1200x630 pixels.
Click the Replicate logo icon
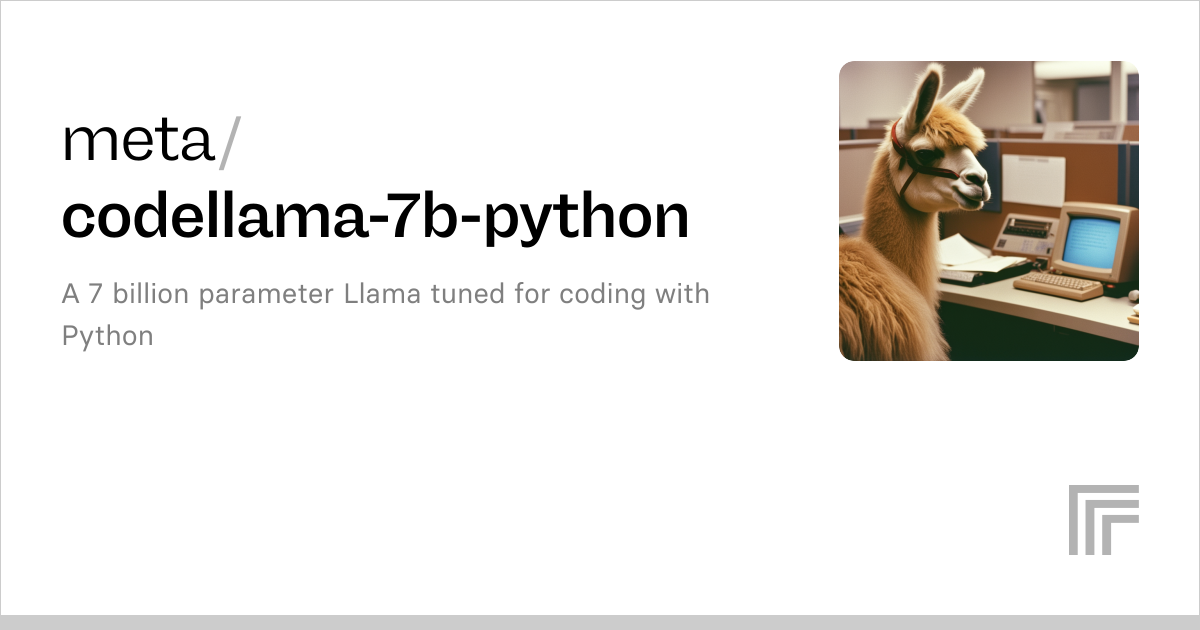(1103, 520)
